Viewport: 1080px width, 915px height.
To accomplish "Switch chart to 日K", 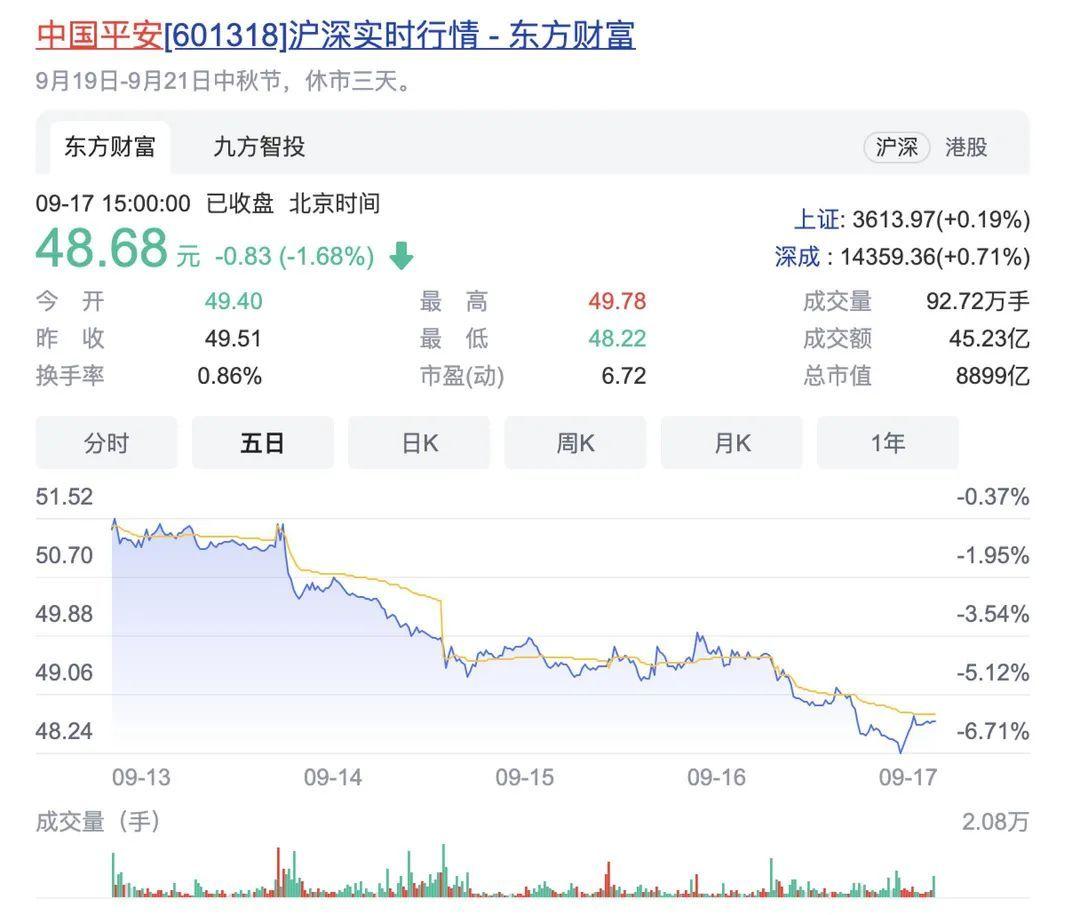I will click(x=419, y=443).
